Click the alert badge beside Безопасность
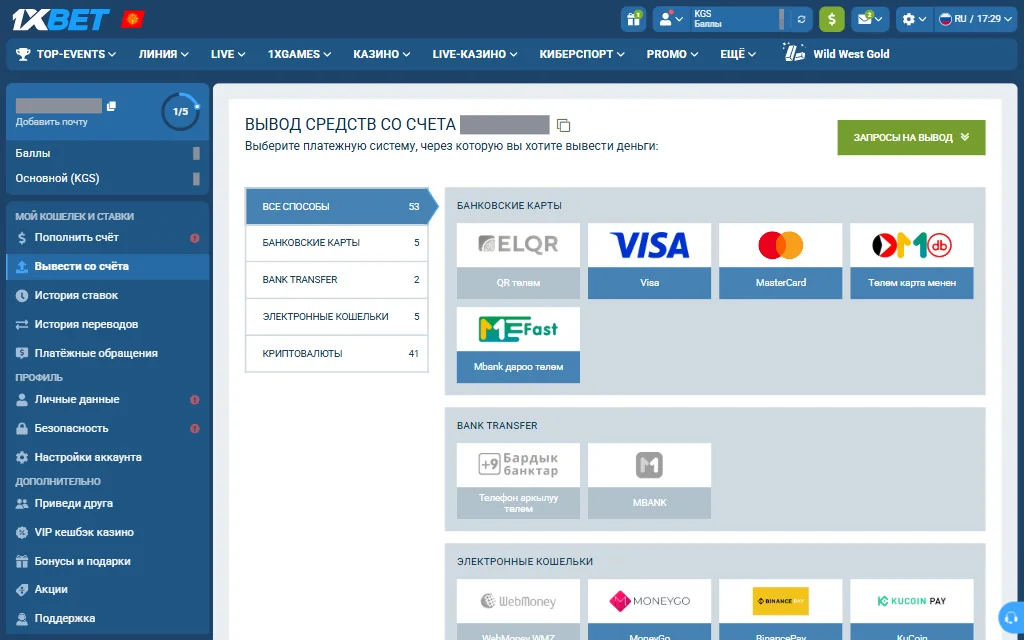 tap(195, 429)
